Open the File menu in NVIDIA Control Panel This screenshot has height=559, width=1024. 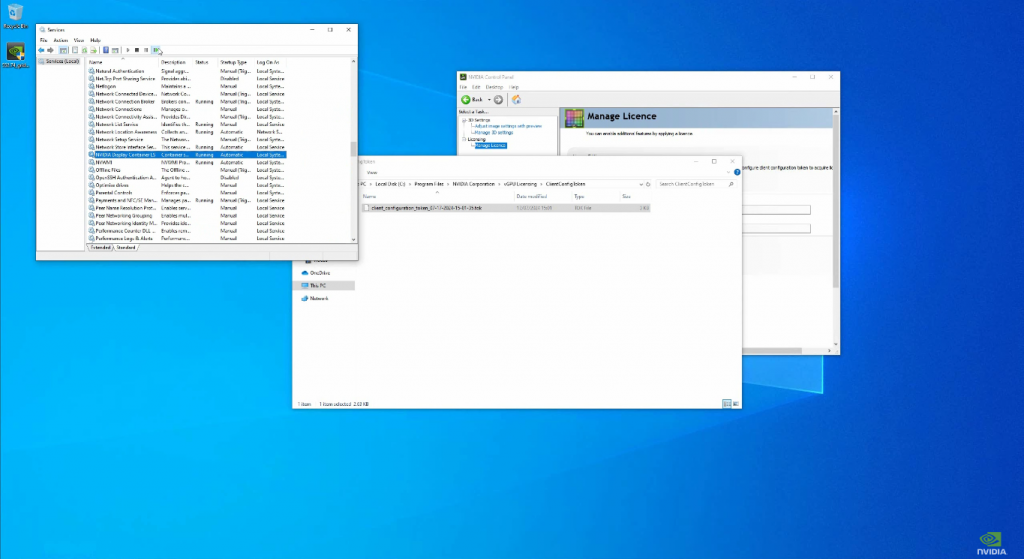(x=463, y=87)
